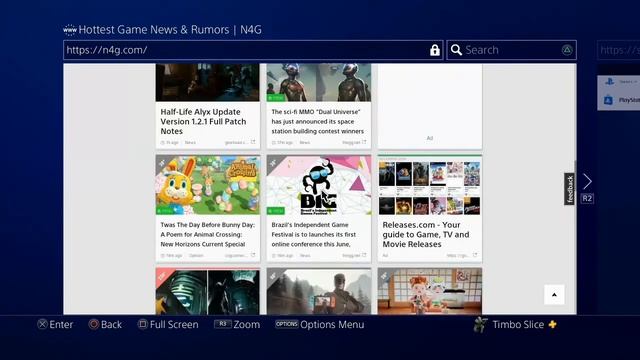640x360 pixels.
Task: Click the green heat badge on Dual Universe image
Action: [276, 98]
